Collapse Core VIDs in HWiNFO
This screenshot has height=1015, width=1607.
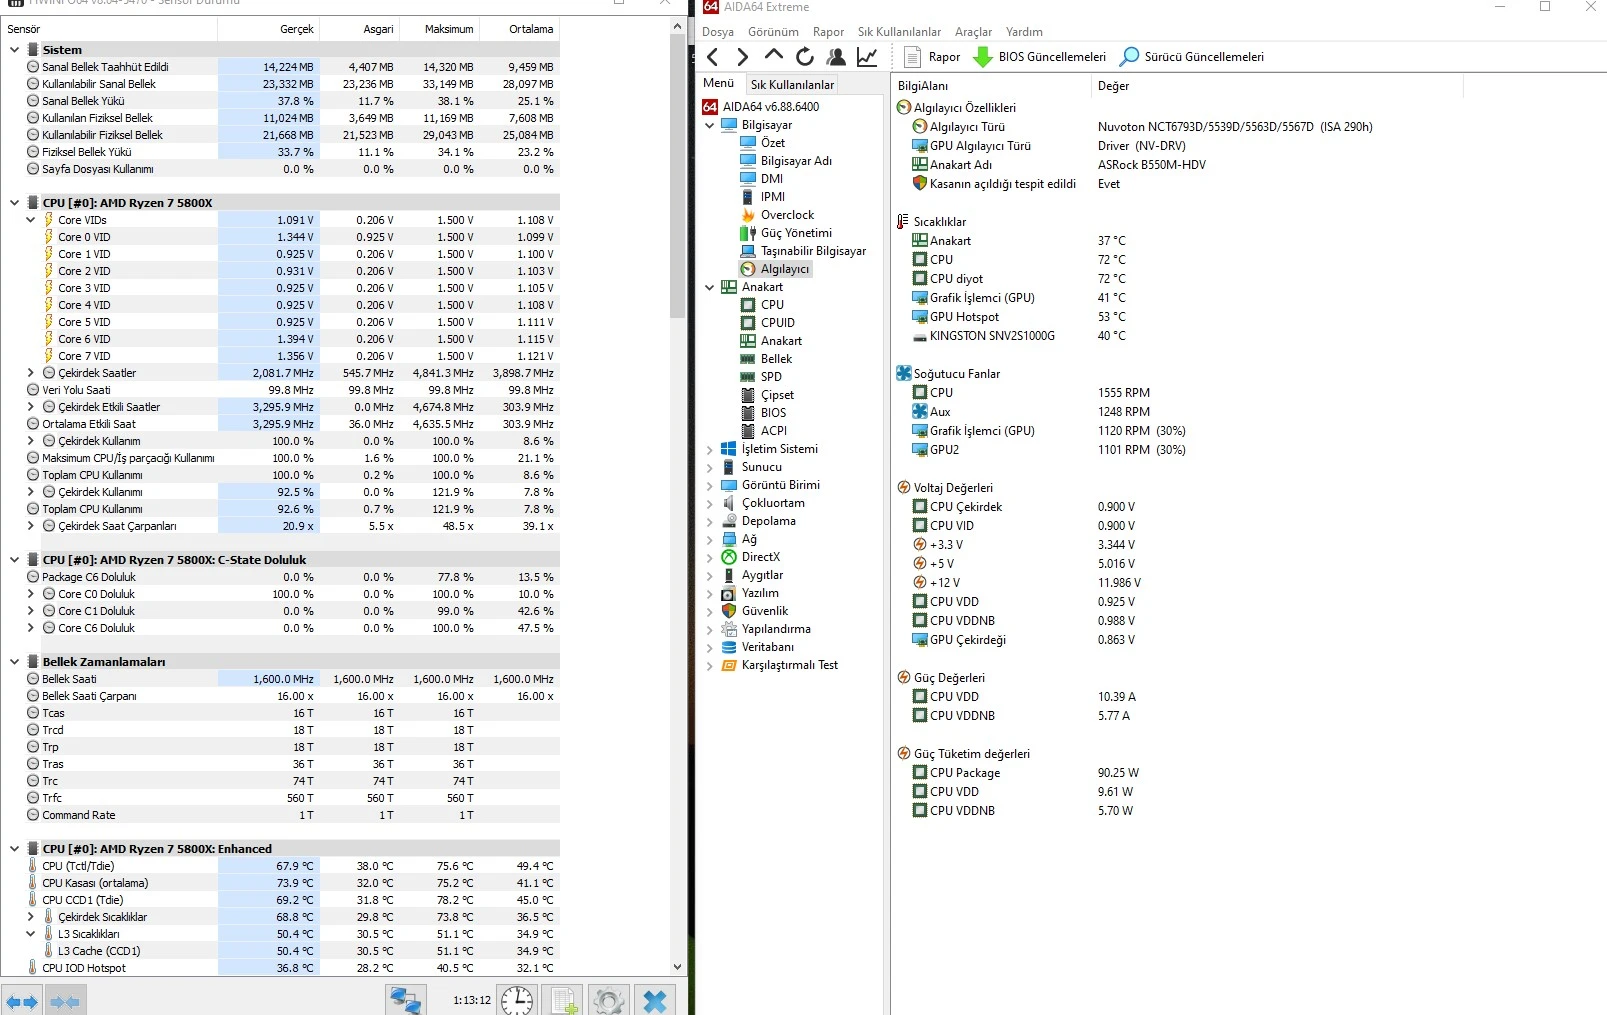pyautogui.click(x=31, y=220)
